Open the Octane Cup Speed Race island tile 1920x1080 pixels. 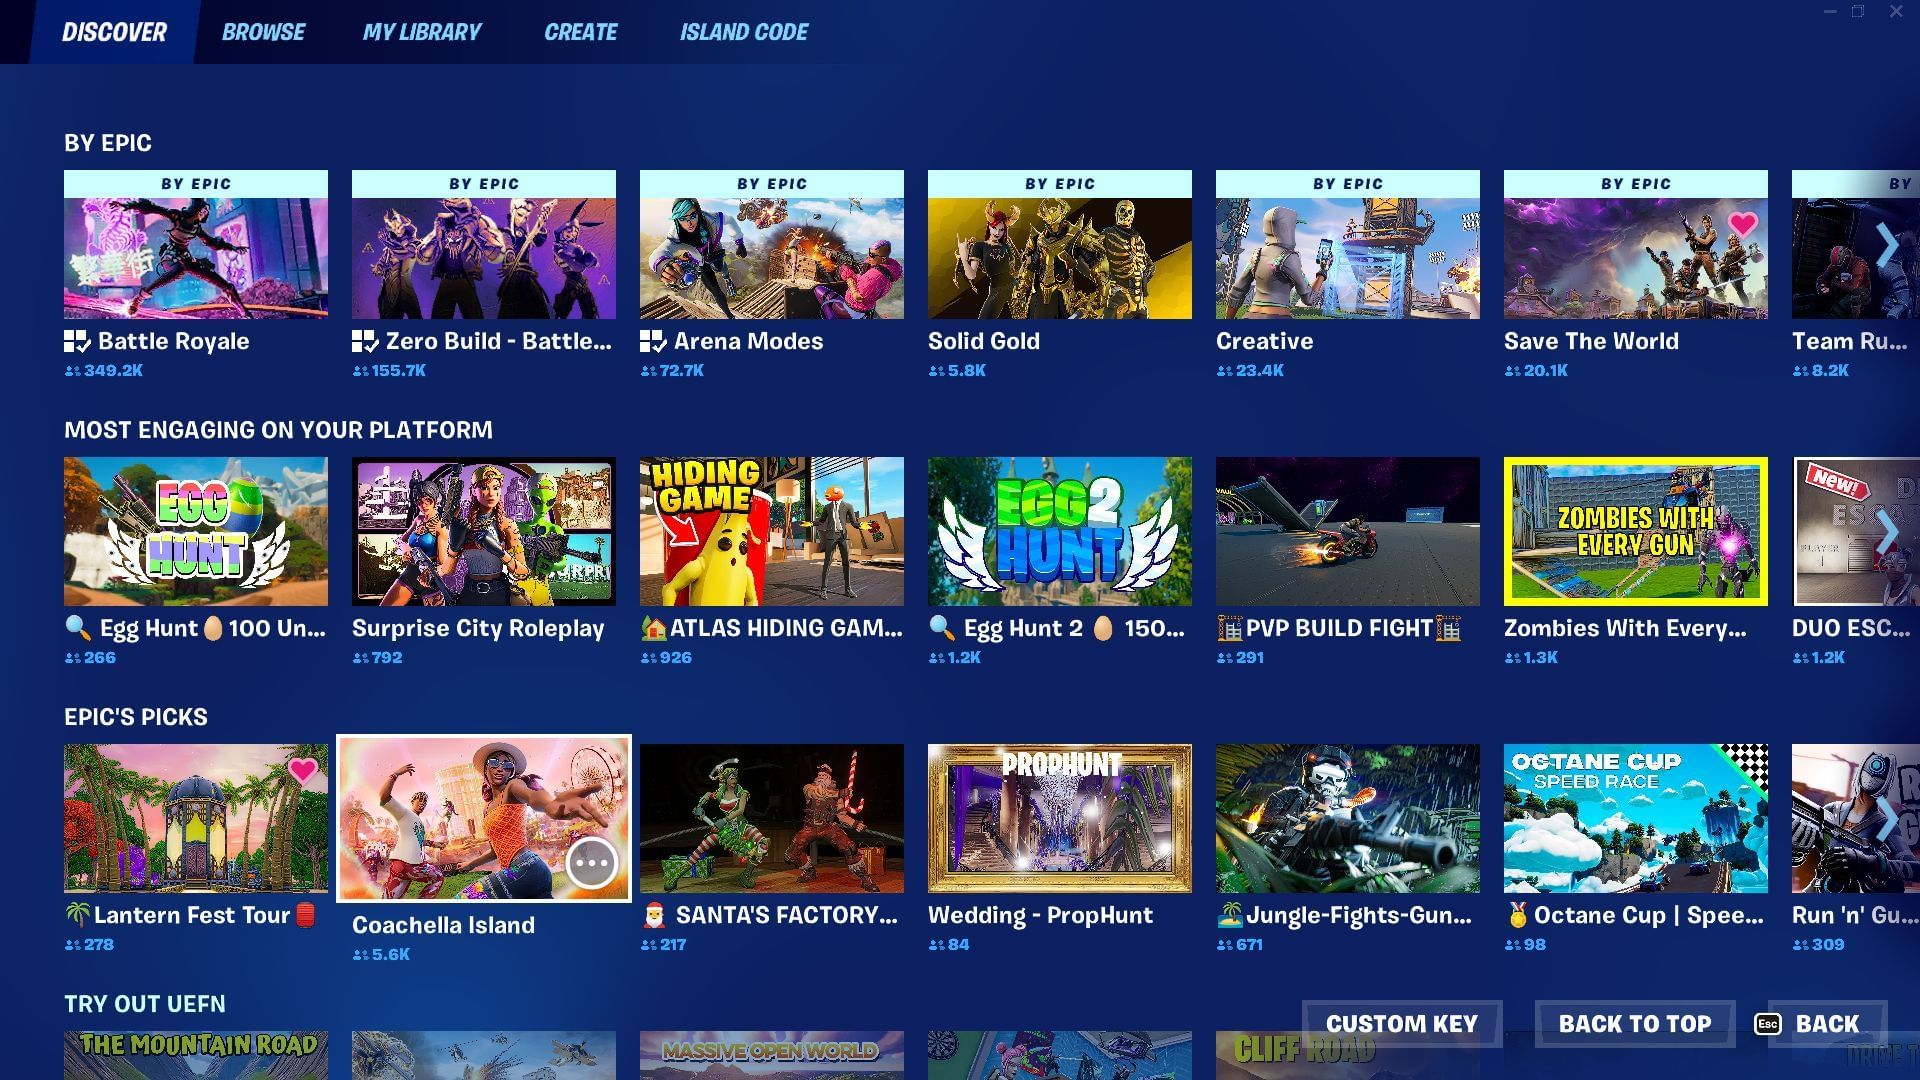[1635, 818]
